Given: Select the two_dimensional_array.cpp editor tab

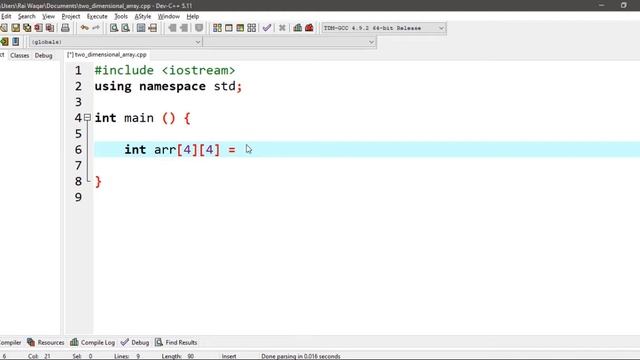Looking at the screenshot, I should click(x=107, y=54).
